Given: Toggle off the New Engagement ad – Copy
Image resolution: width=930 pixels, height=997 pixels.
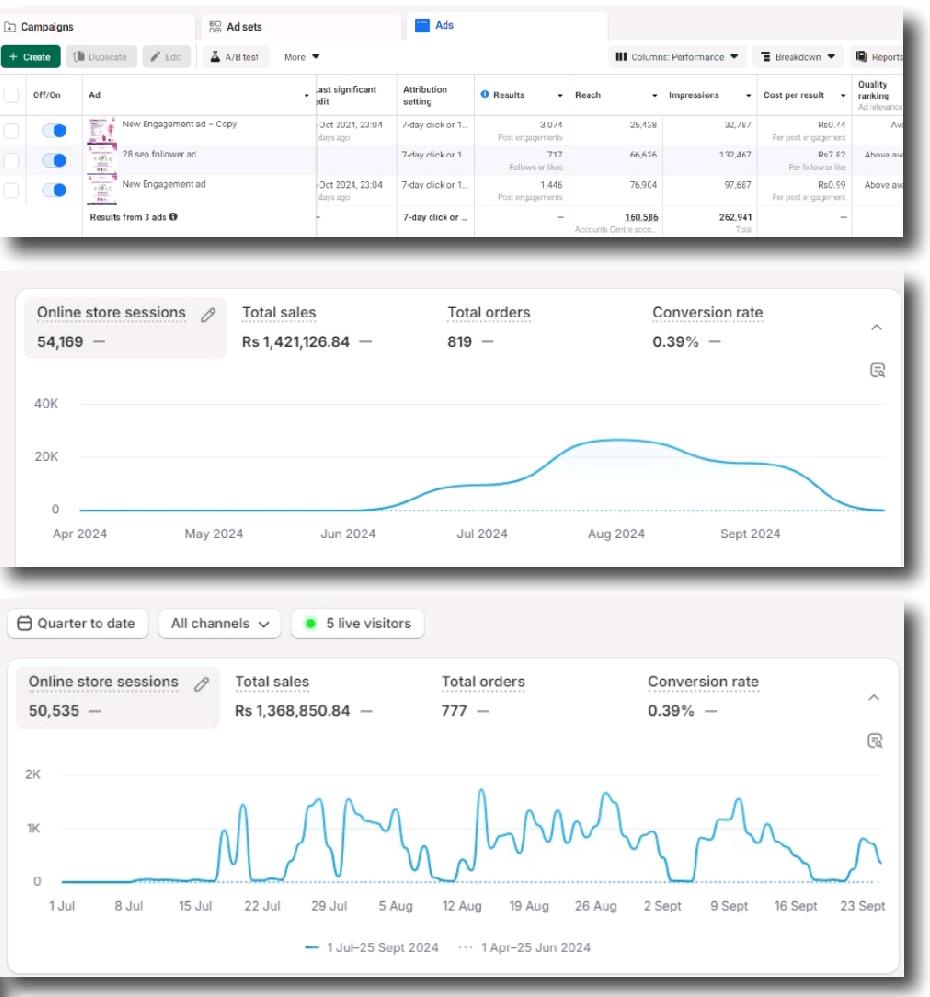Looking at the screenshot, I should (x=55, y=130).
